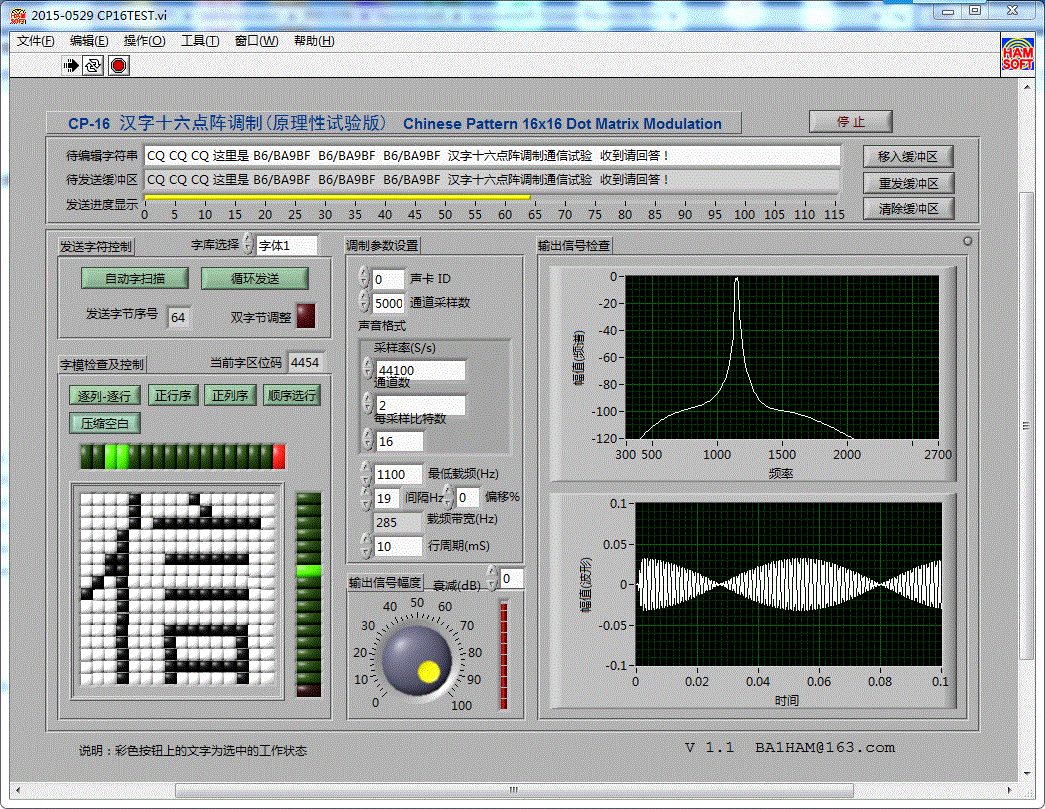
Task: Click the 19 interval Hz field
Action: coord(387,498)
